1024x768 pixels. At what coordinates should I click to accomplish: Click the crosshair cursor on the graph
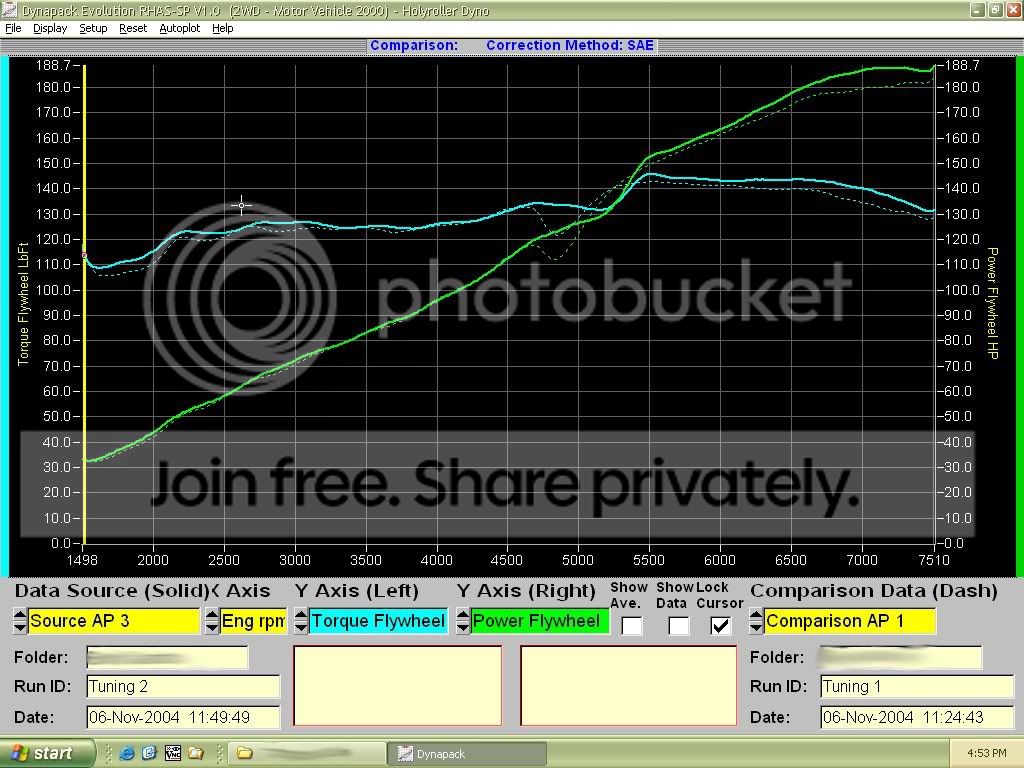click(241, 205)
